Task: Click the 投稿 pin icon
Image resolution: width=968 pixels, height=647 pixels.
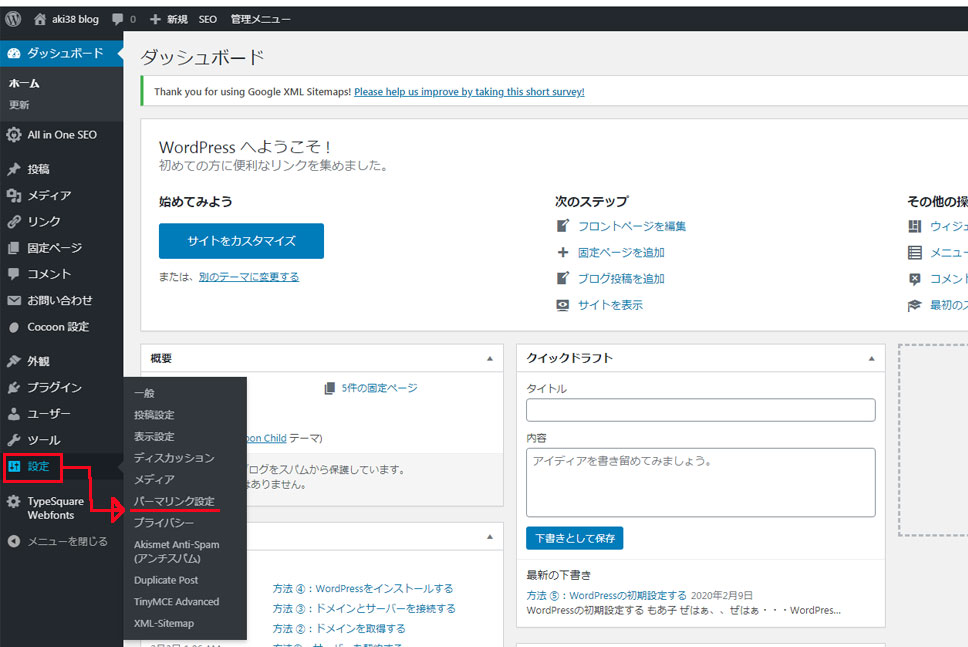Action: tap(14, 169)
